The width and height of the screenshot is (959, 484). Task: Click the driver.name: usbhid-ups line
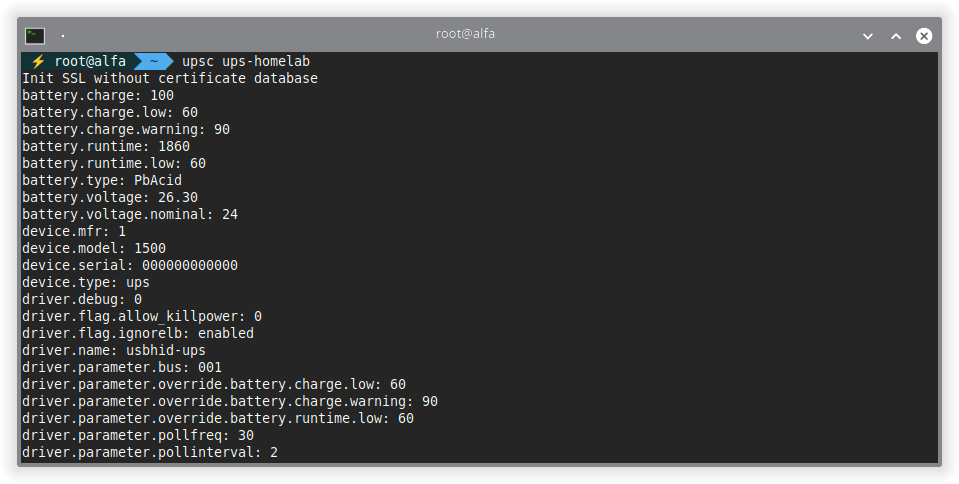[114, 350]
